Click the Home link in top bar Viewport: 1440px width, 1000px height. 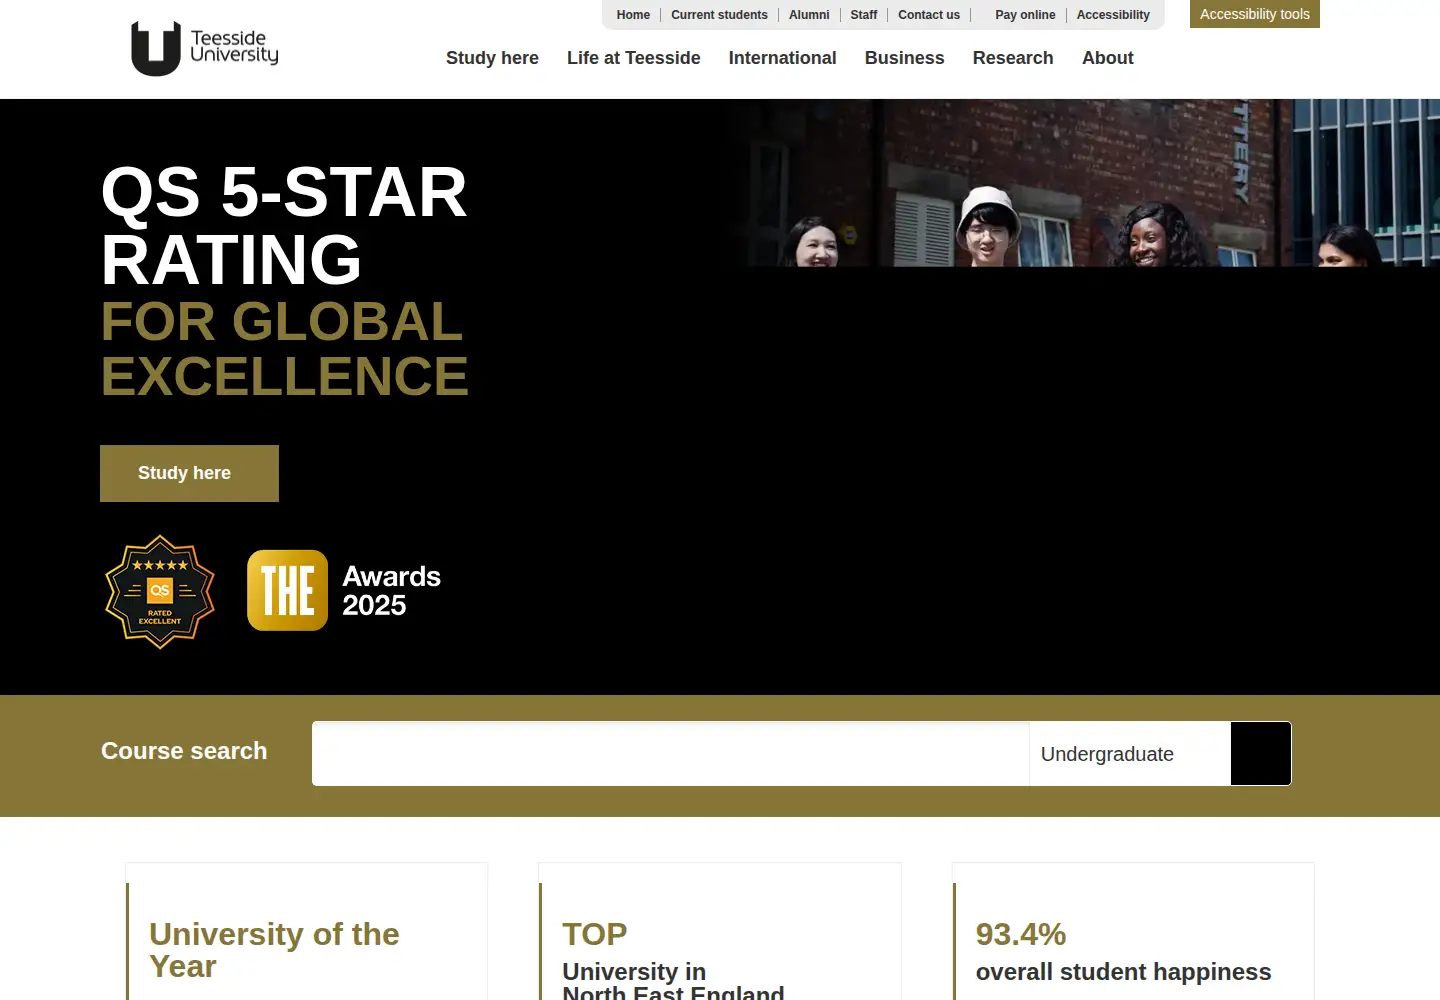(633, 15)
